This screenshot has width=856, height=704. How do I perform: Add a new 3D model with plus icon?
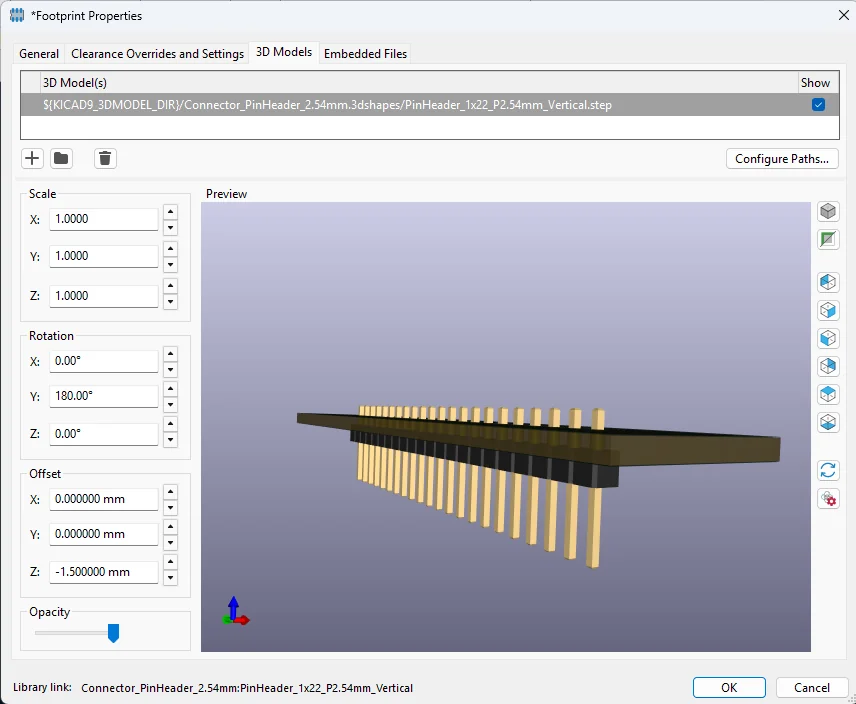tap(32, 159)
